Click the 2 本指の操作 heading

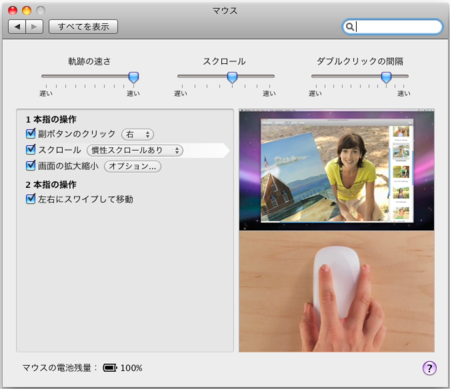click(x=51, y=185)
